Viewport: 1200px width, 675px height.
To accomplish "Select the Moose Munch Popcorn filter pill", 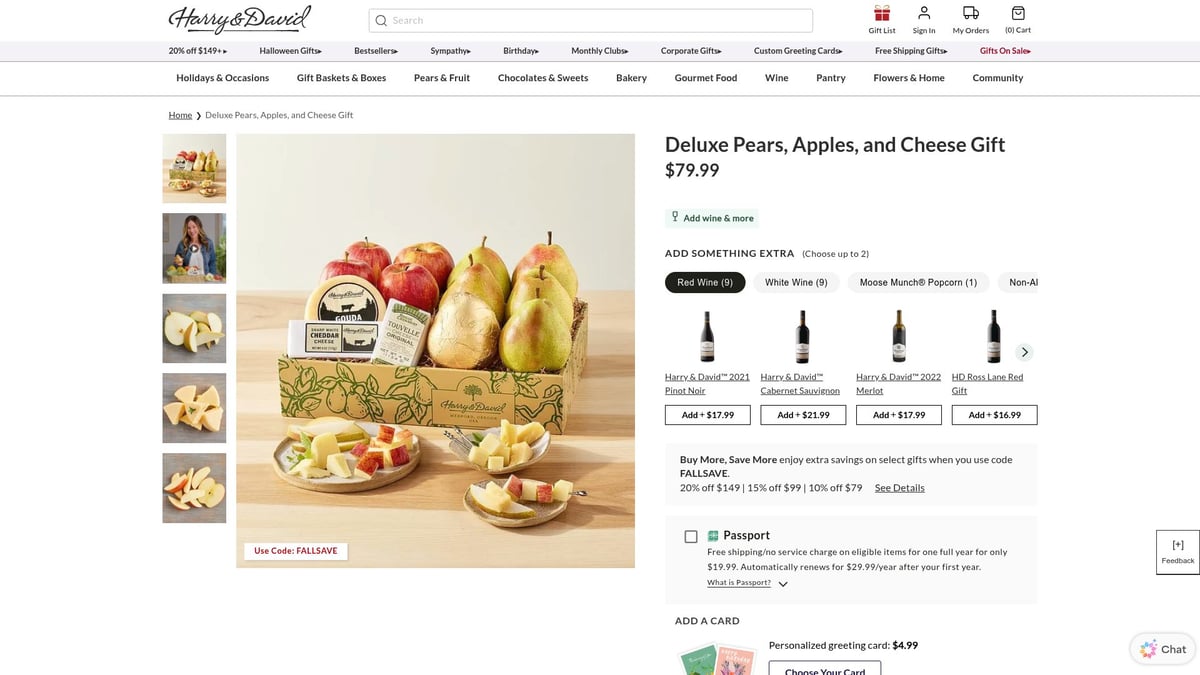I will [x=917, y=282].
